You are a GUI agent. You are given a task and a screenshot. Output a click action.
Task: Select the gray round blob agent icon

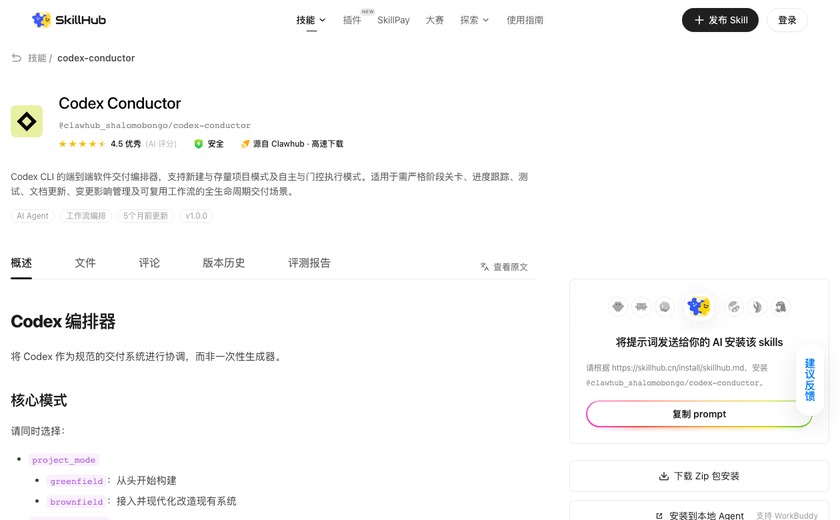pos(665,307)
